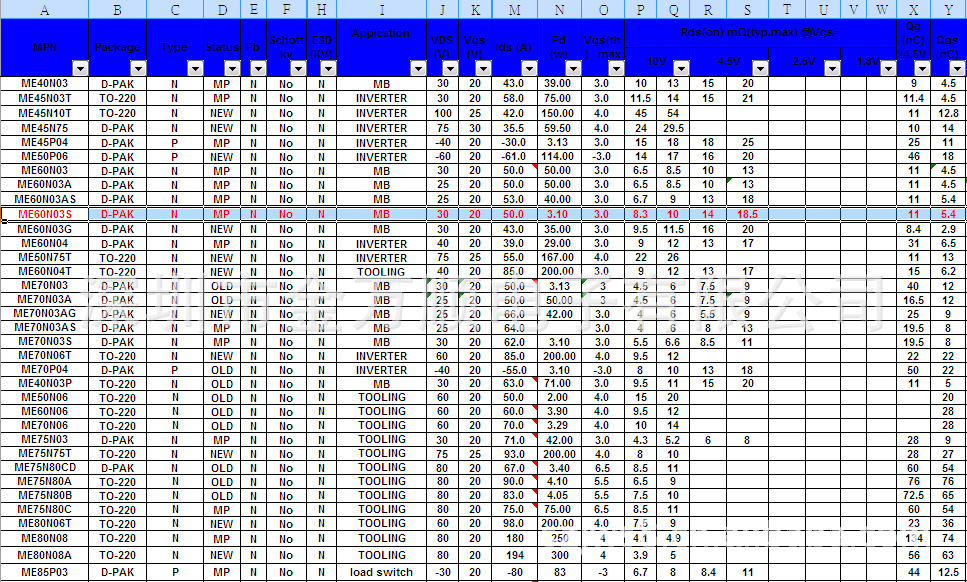Click the ME40N03 part number cell
Screen dimensions: 967x582
pyautogui.click(x=45, y=84)
